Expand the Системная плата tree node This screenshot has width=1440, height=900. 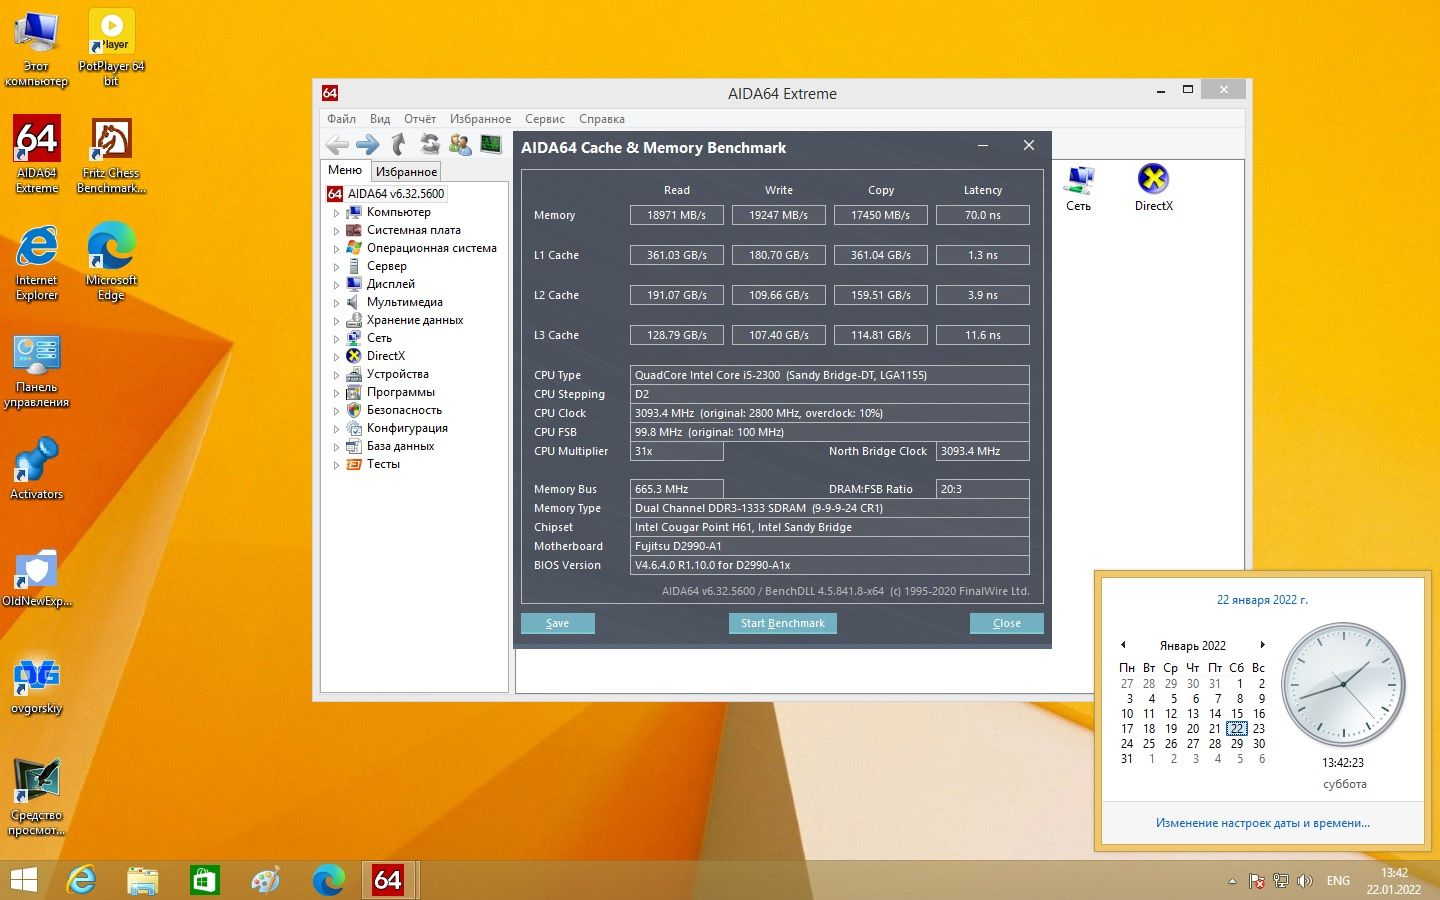pos(336,231)
